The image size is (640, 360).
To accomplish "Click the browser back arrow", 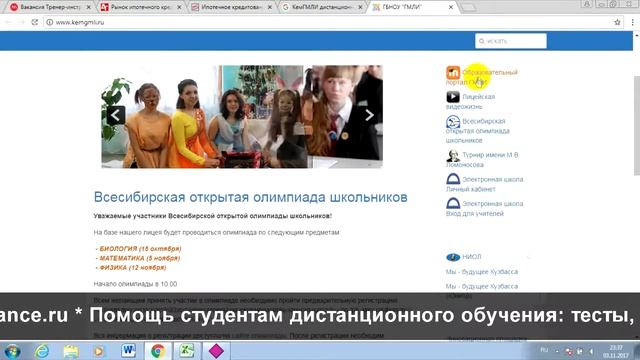I will point(8,22).
